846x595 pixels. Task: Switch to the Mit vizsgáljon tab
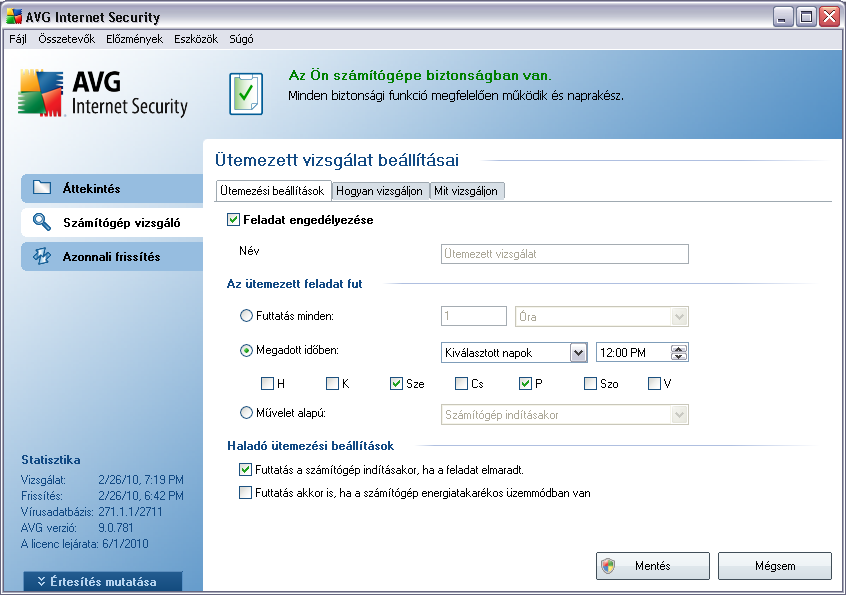click(x=466, y=191)
